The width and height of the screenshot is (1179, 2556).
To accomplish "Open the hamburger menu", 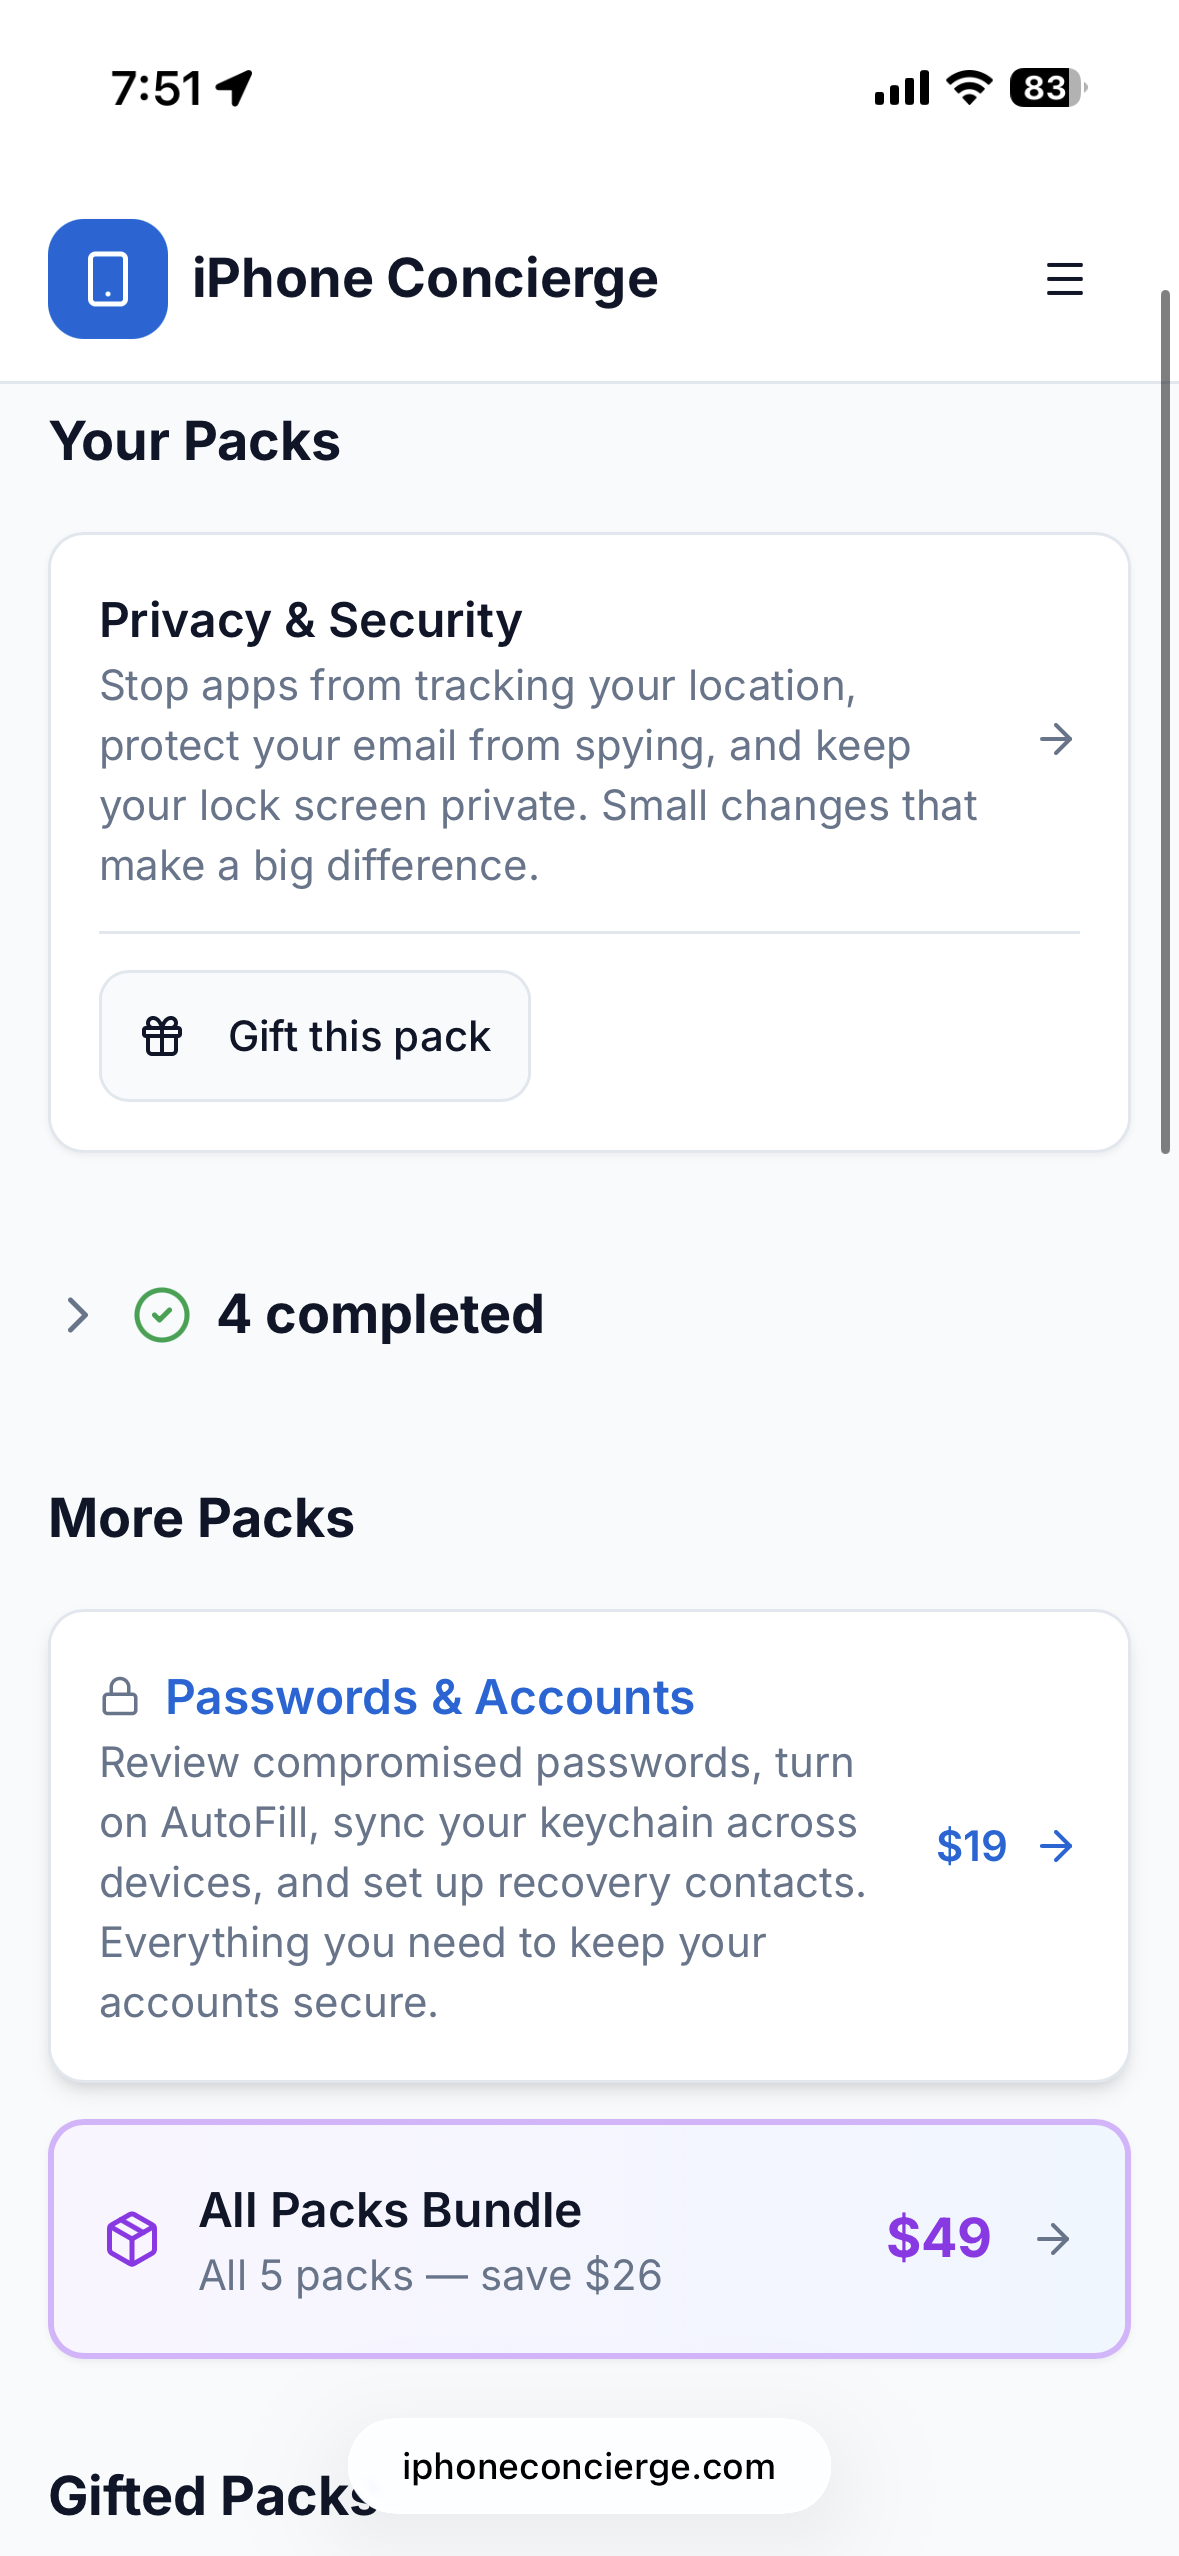I will [x=1064, y=279].
